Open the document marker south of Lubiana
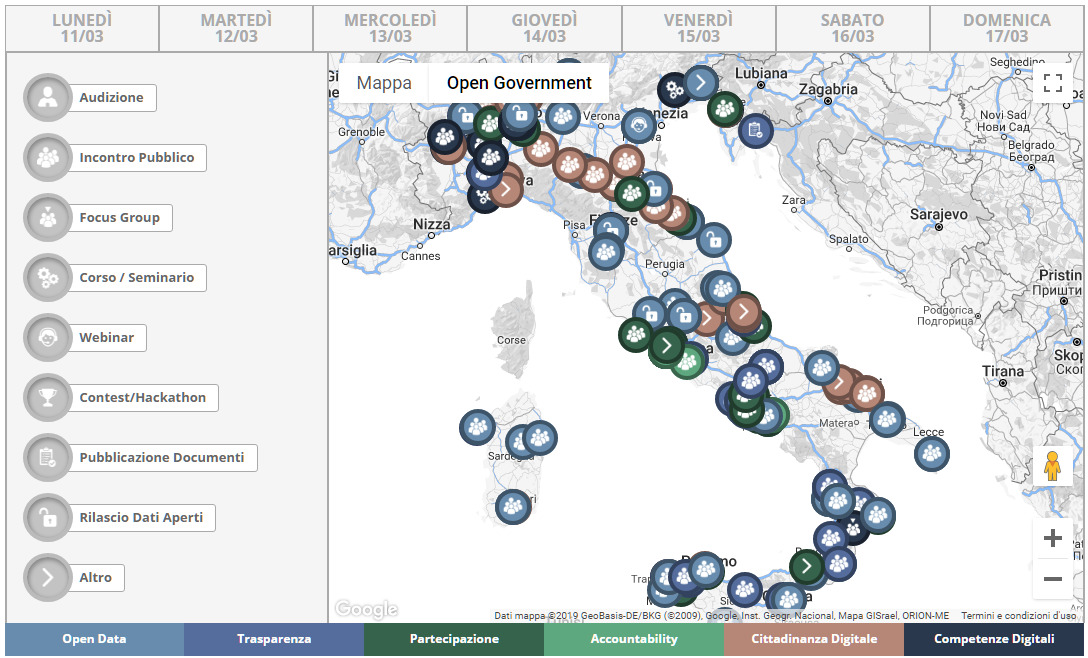Image resolution: width=1088 pixels, height=658 pixels. 756,130
